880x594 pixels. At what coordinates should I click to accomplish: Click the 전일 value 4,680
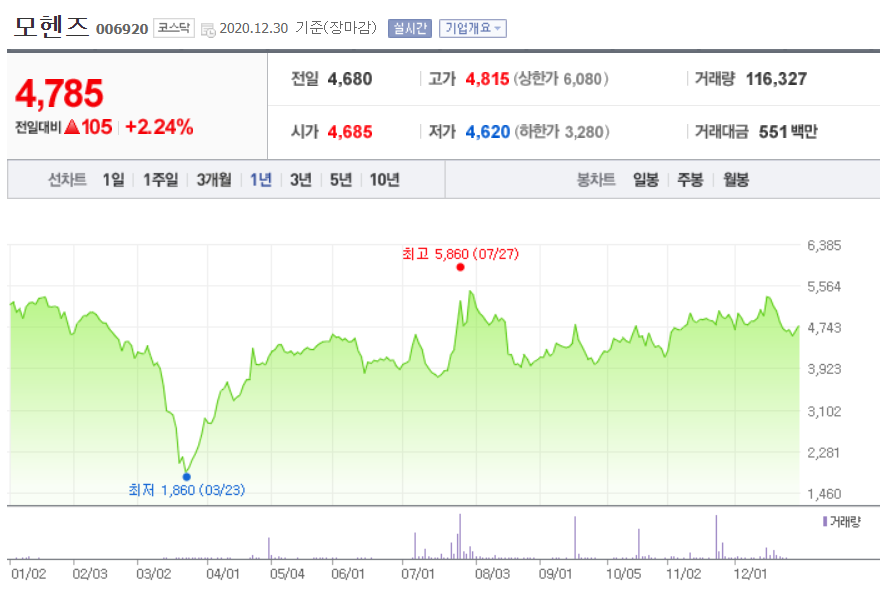coord(350,79)
